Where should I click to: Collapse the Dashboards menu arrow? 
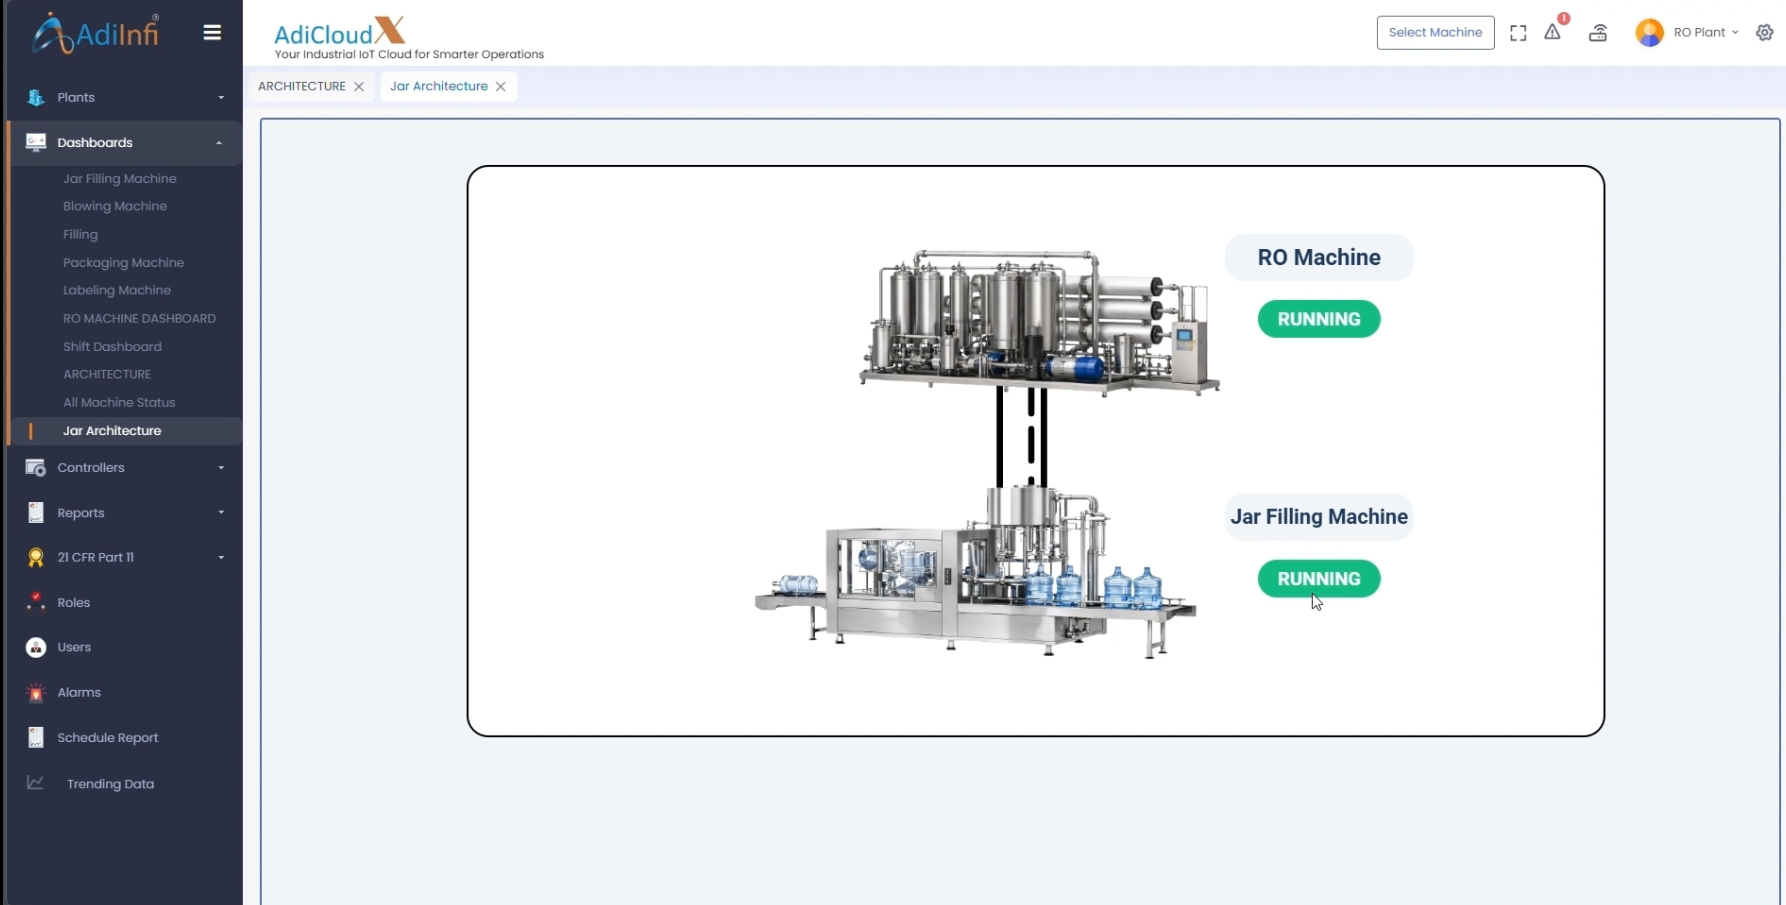pyautogui.click(x=219, y=143)
